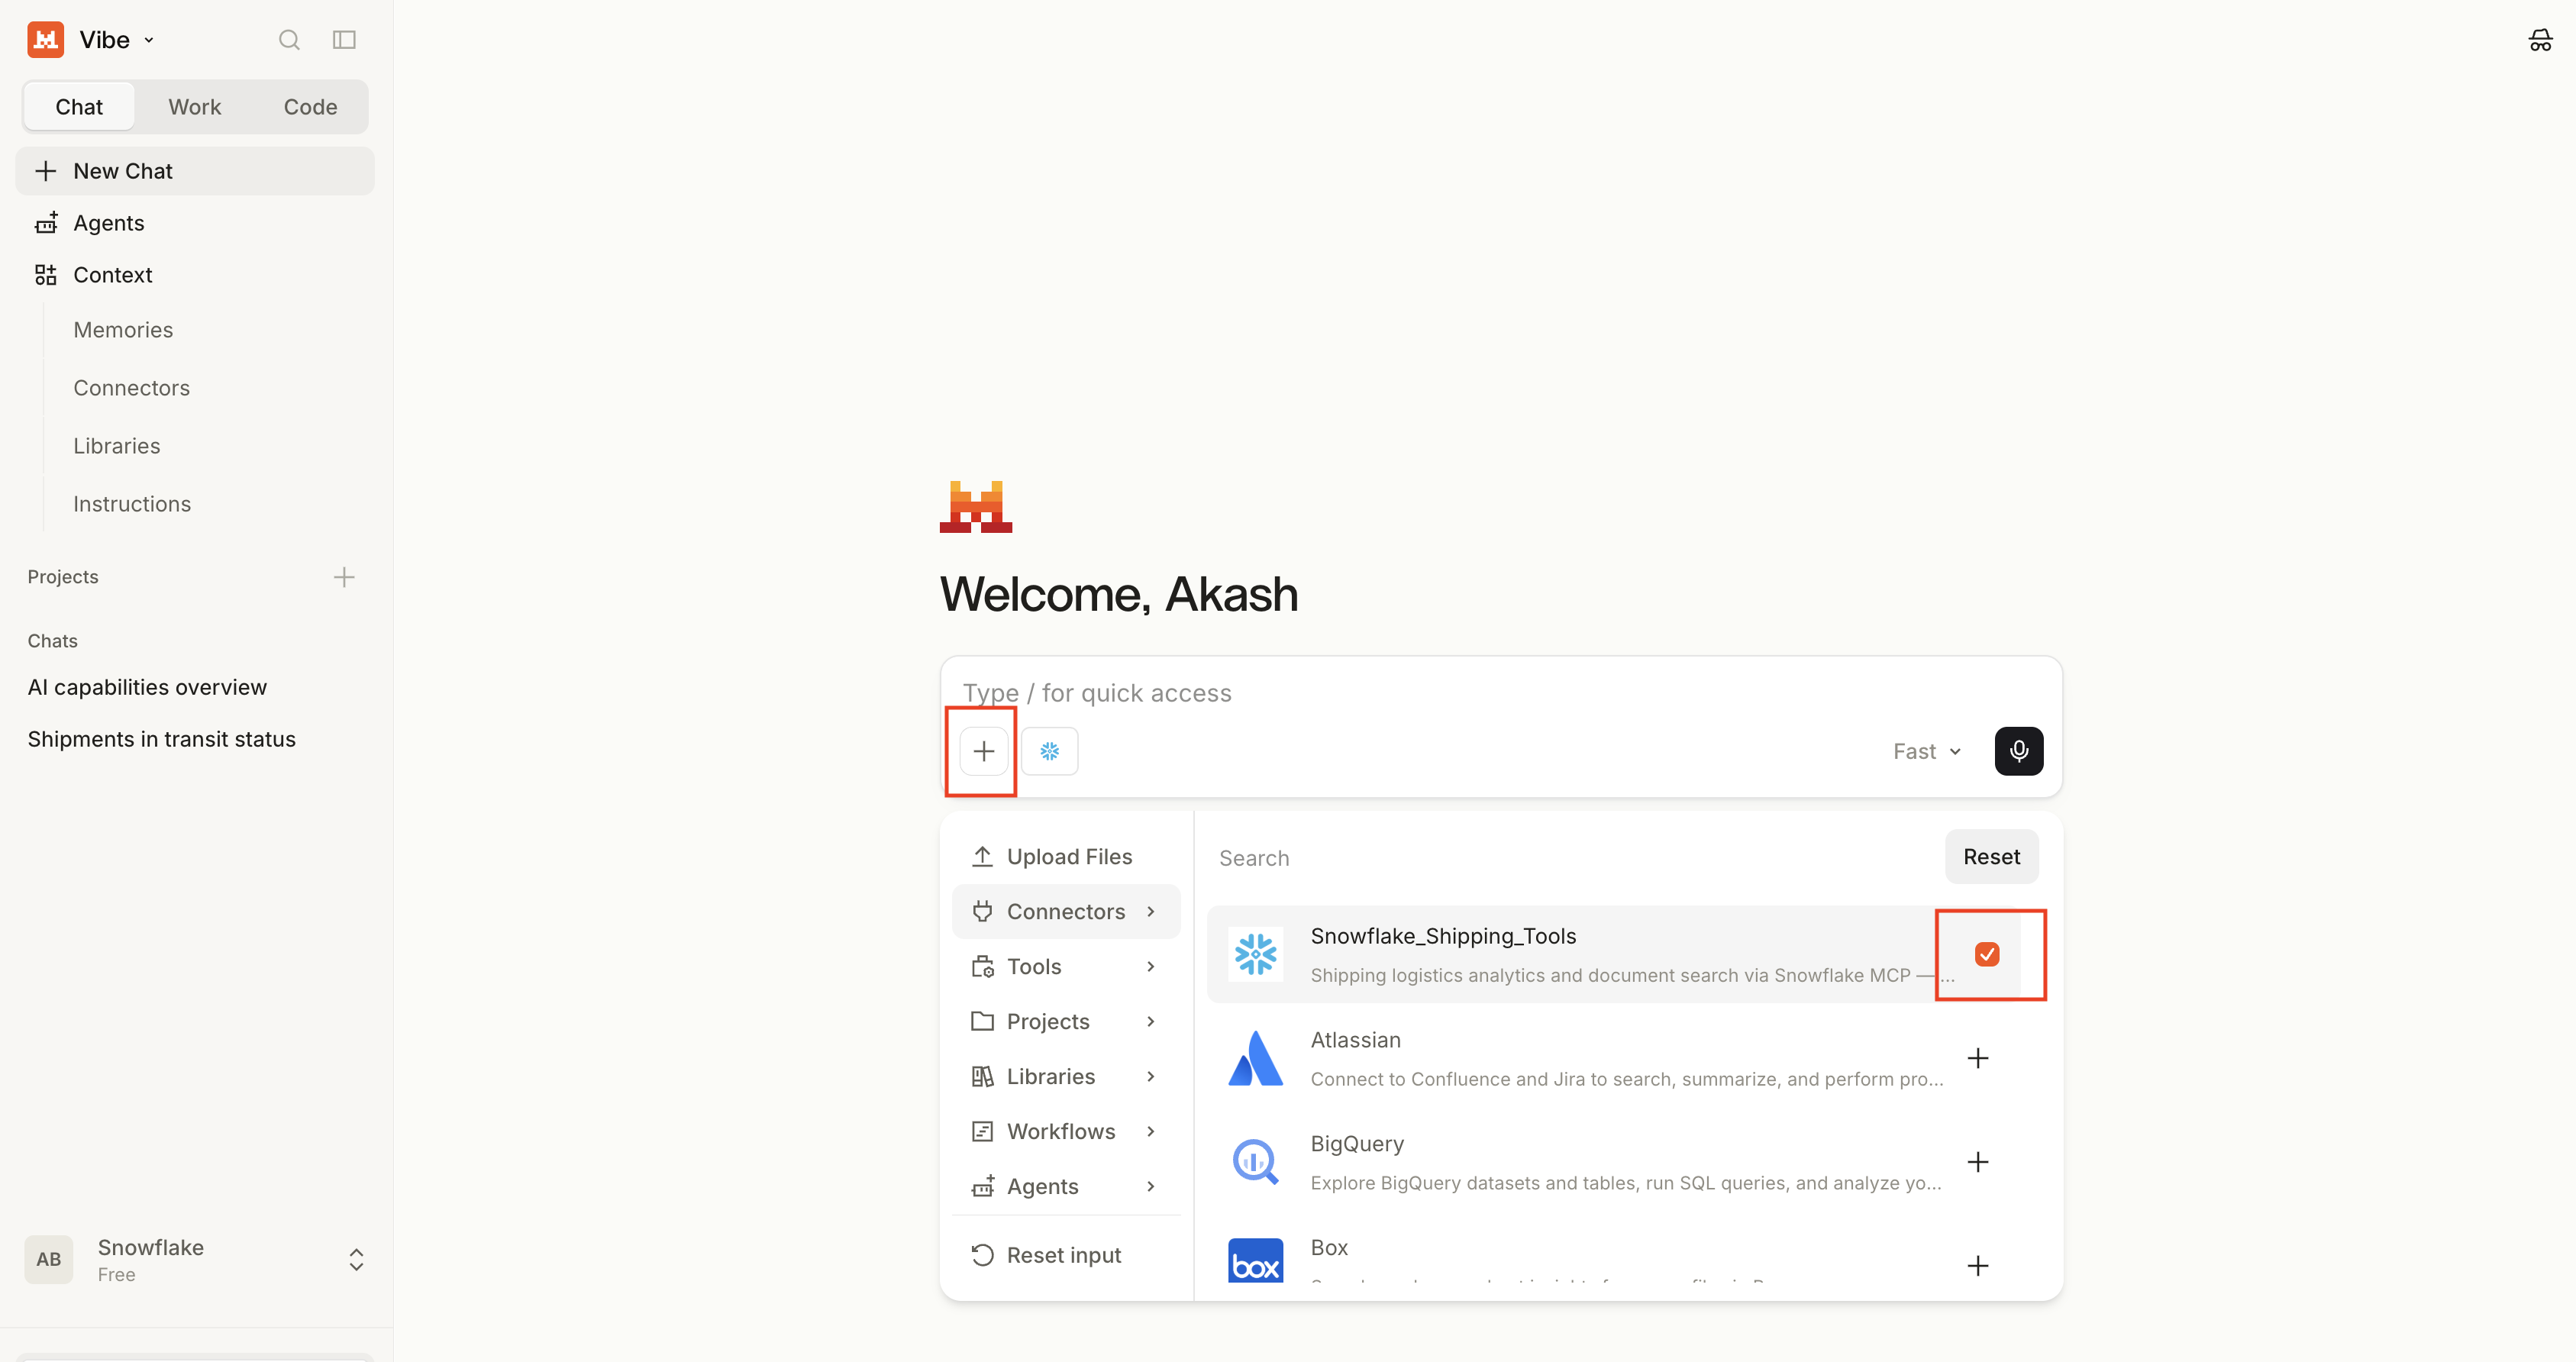Click Snowflake_Shipping_Tools connector name

coord(1443,936)
